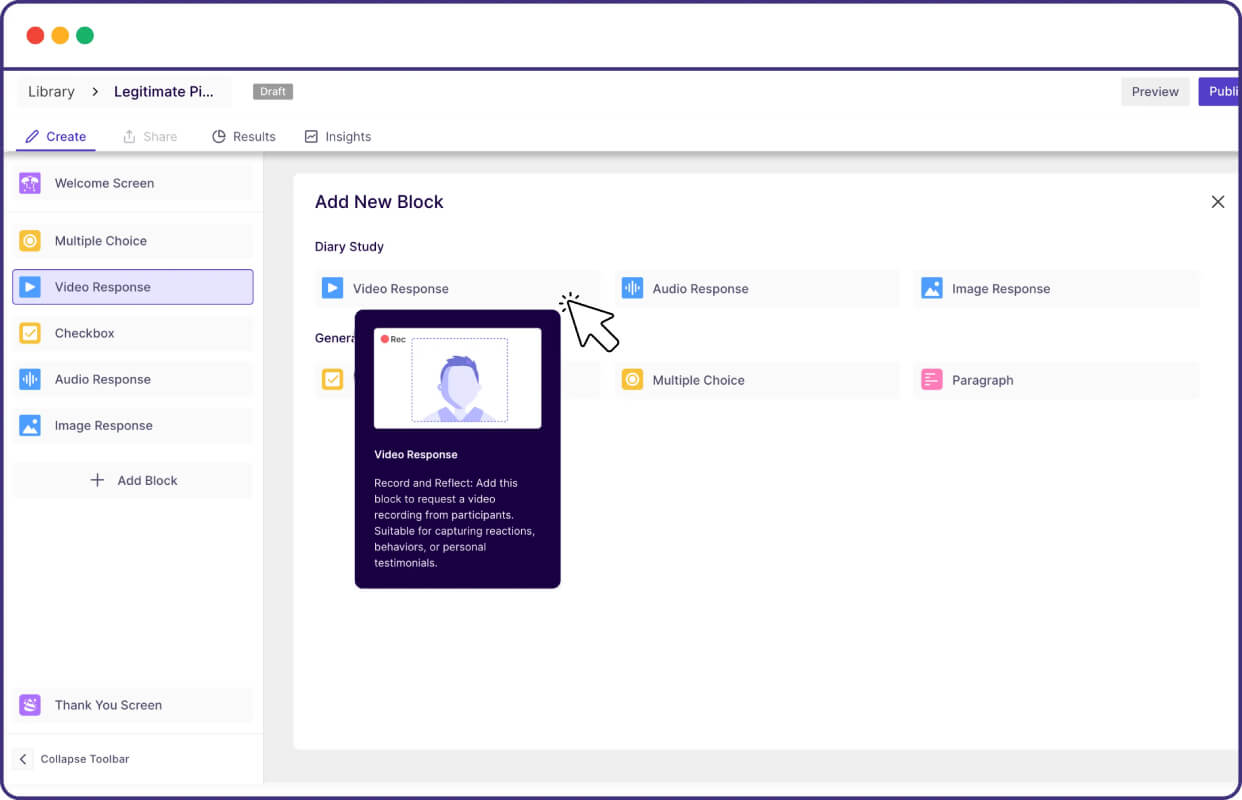Select Image Response block in sidebar
This screenshot has width=1242, height=800.
click(x=133, y=425)
